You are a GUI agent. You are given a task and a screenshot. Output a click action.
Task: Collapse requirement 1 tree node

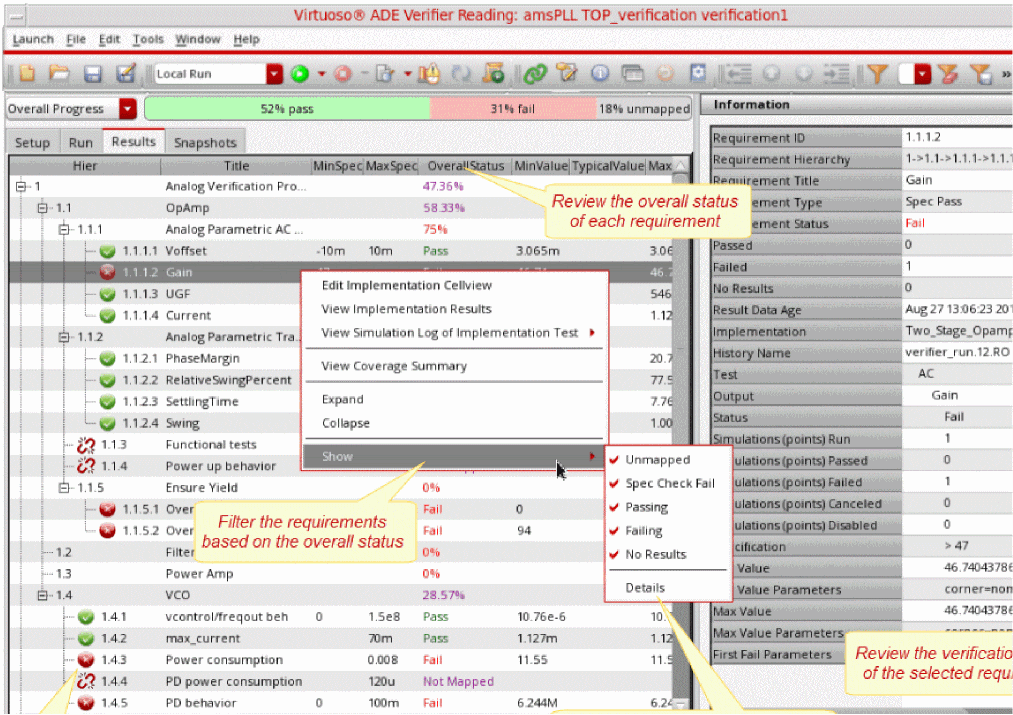21,186
